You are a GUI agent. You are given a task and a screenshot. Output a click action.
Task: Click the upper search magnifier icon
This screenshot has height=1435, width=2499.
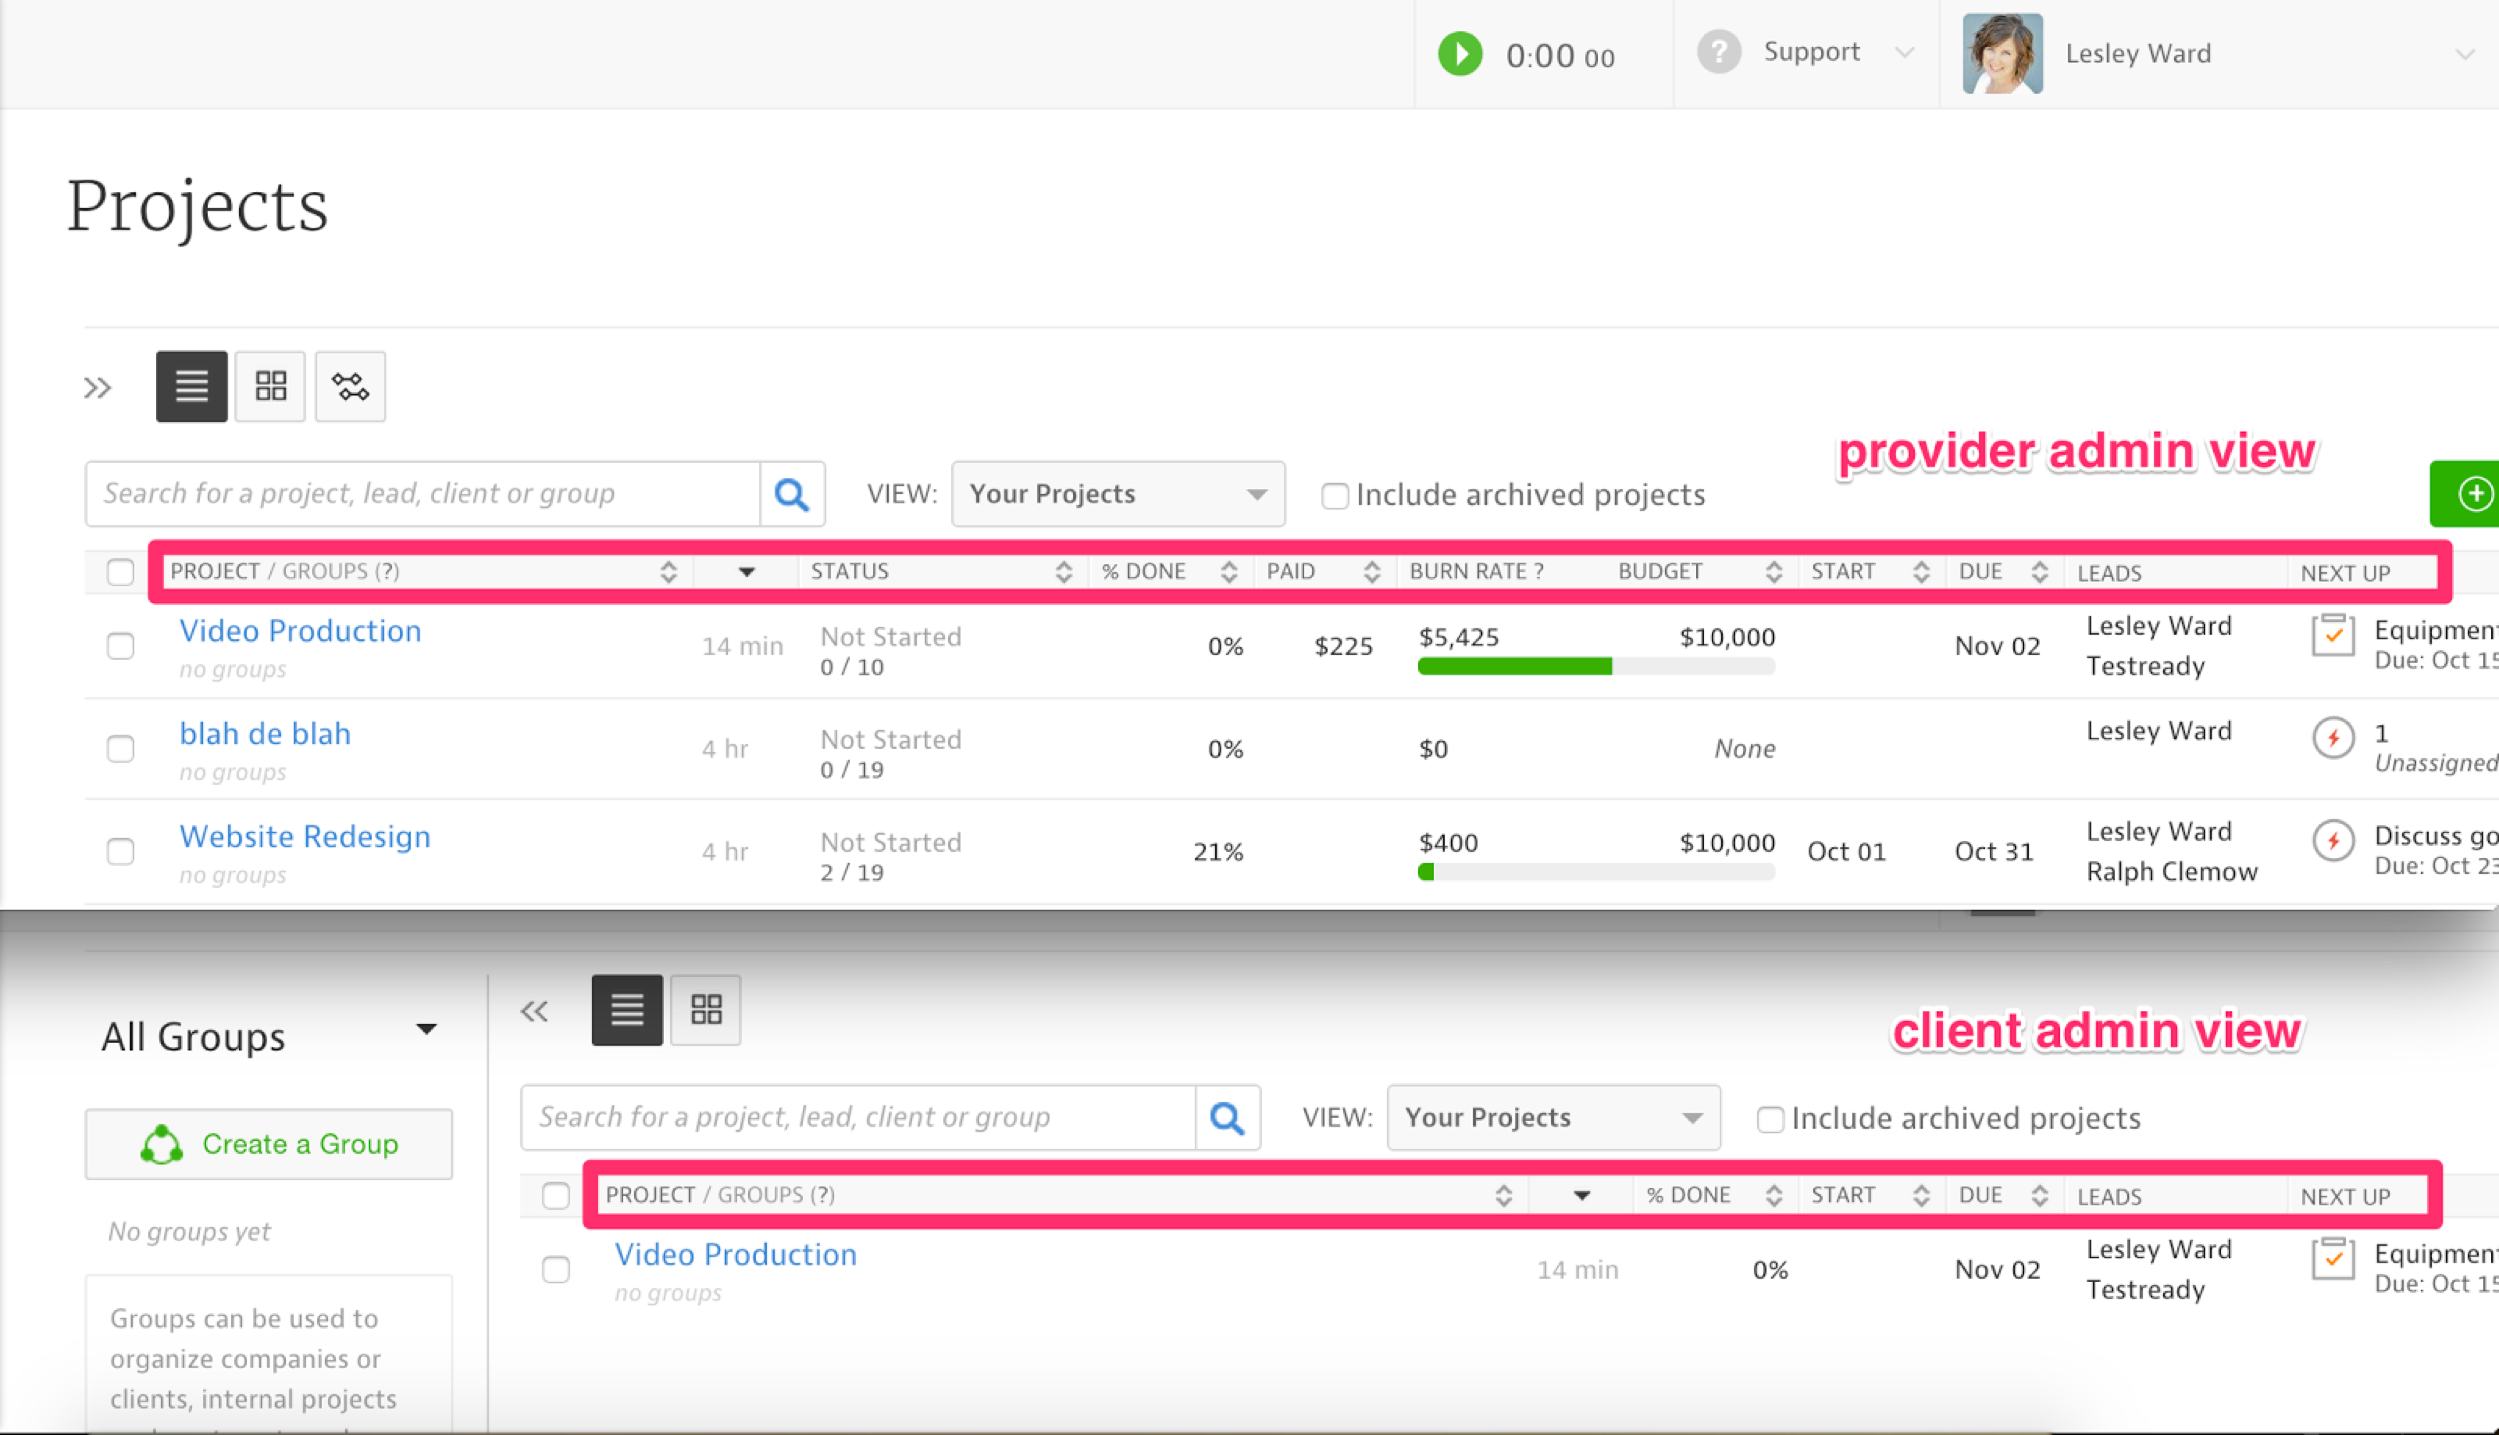pyautogui.click(x=791, y=494)
